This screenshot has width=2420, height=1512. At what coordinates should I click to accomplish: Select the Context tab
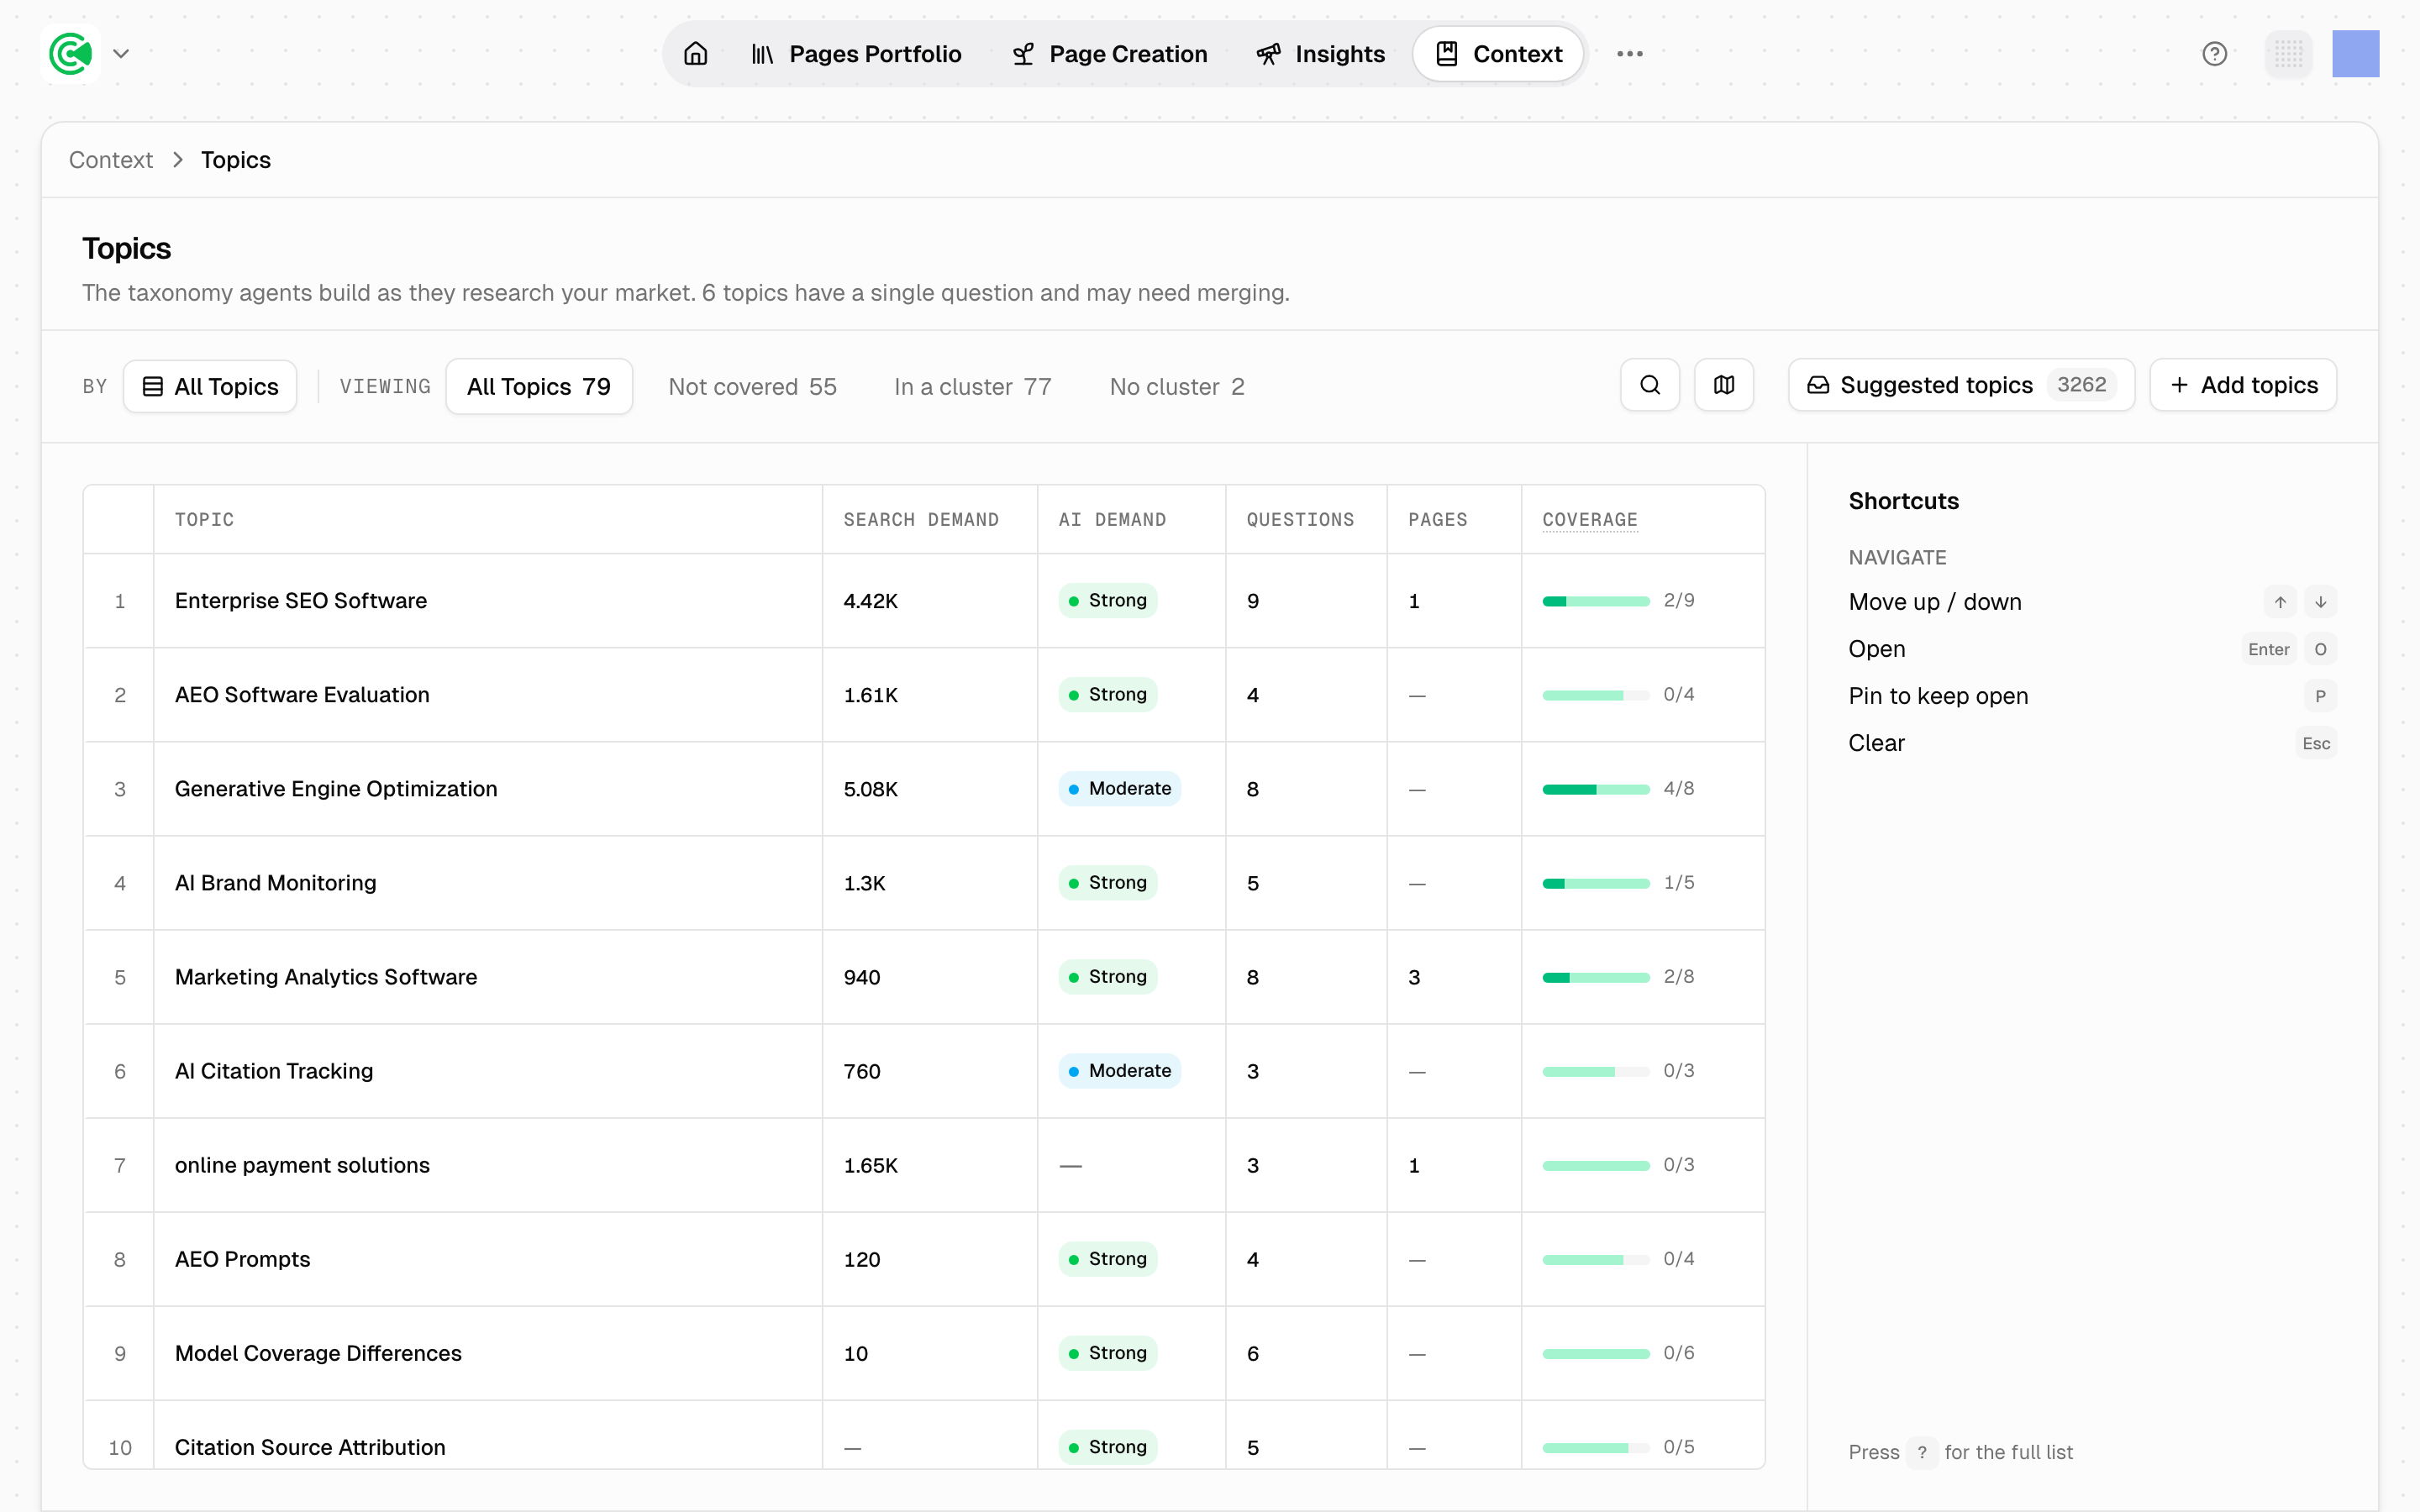pyautogui.click(x=1498, y=54)
